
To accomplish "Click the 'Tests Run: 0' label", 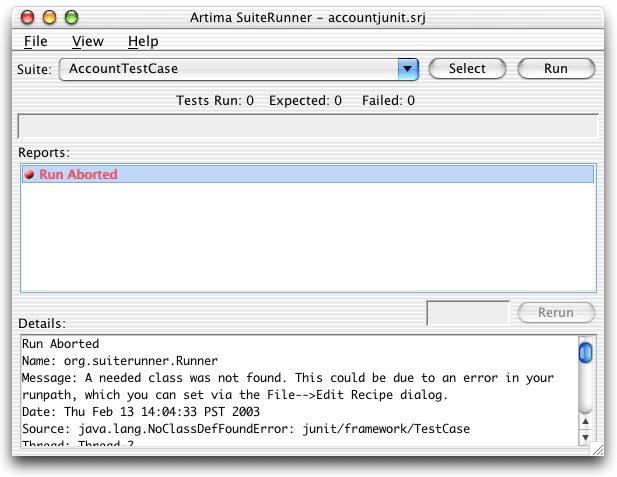I will coord(215,101).
